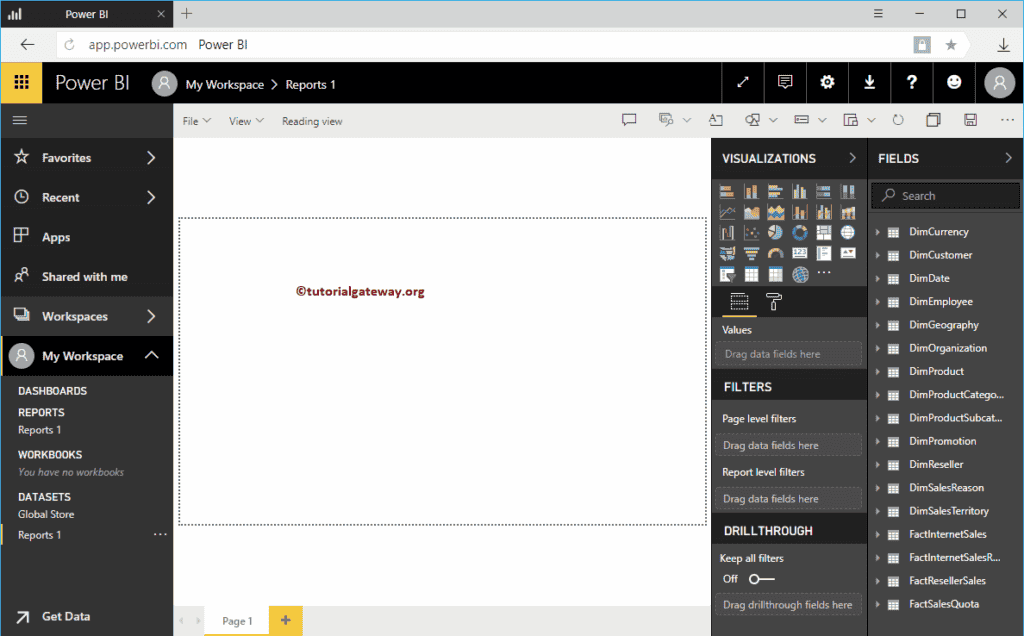Image resolution: width=1024 pixels, height=636 pixels.
Task: Click the Refresh visuals icon
Action: click(898, 120)
